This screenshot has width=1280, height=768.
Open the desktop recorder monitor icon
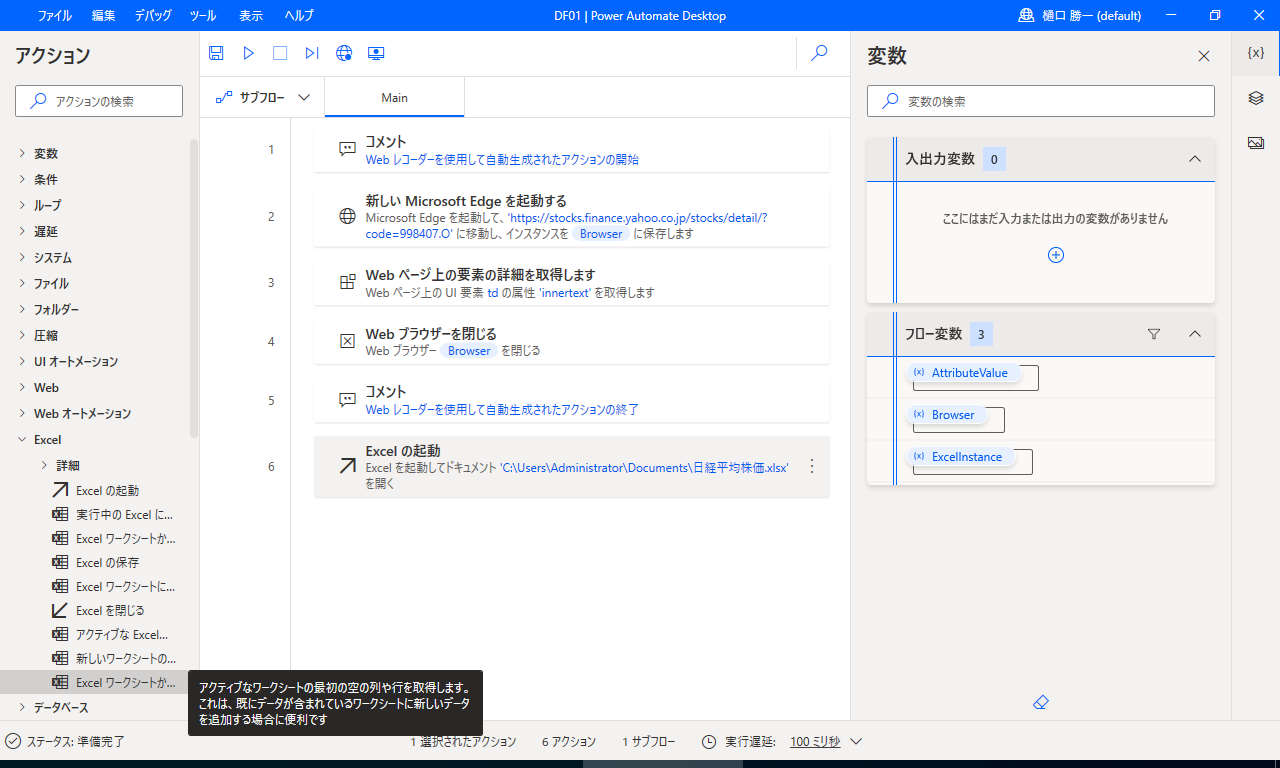coord(376,53)
